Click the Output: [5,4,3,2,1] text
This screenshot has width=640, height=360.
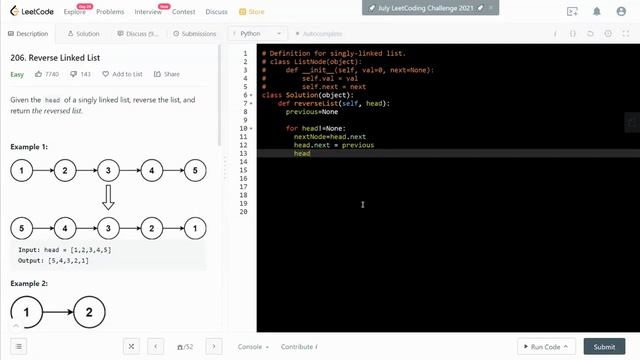53,260
